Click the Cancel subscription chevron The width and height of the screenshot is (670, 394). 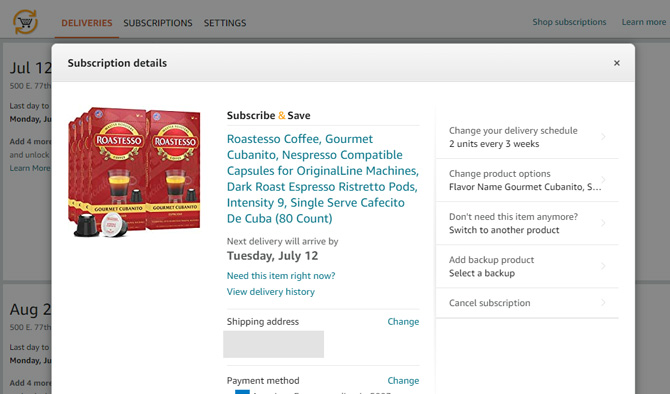tap(603, 303)
